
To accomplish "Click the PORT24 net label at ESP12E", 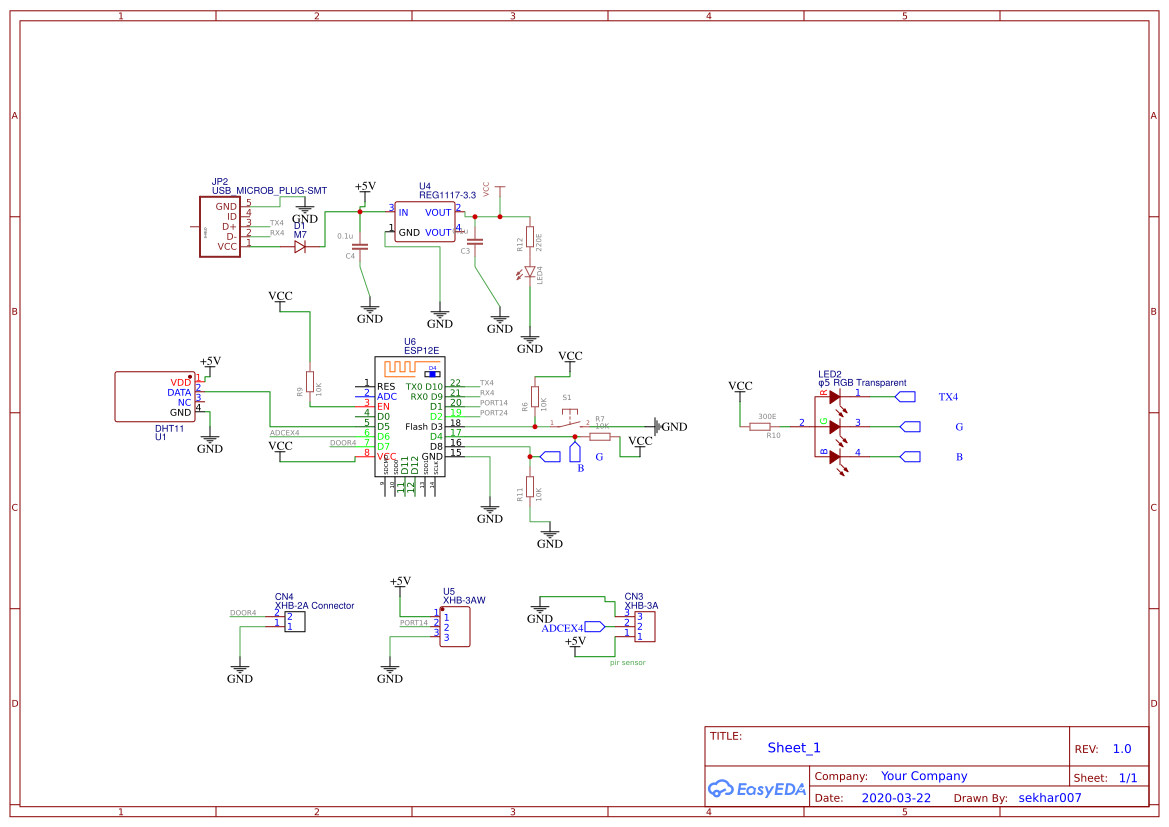I will point(494,412).
